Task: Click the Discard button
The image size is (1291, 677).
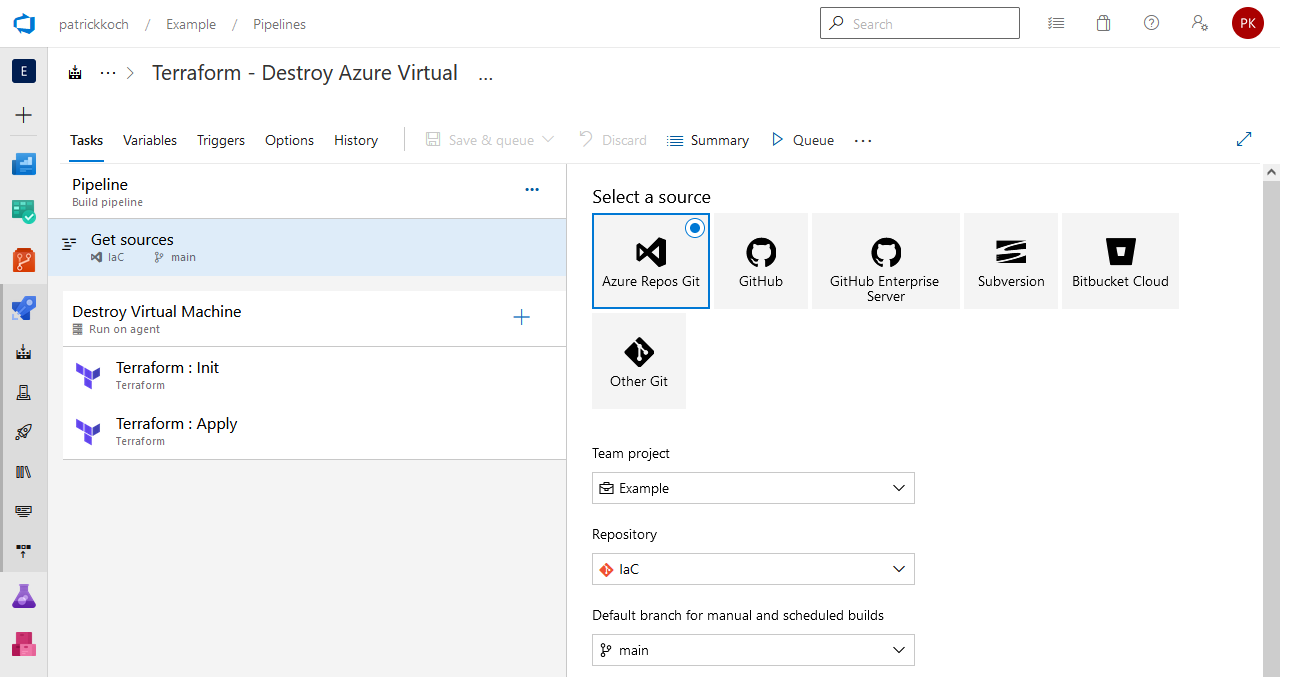Action: click(613, 140)
